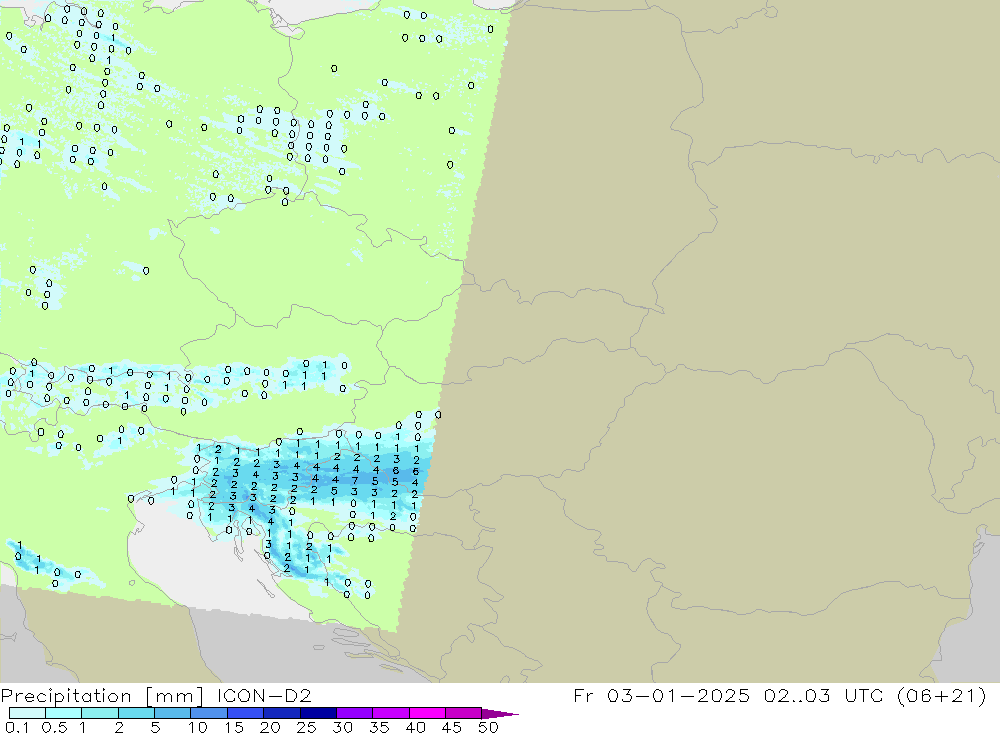
Task: Click the '02..03 UTC' time range
Action: click(823, 695)
